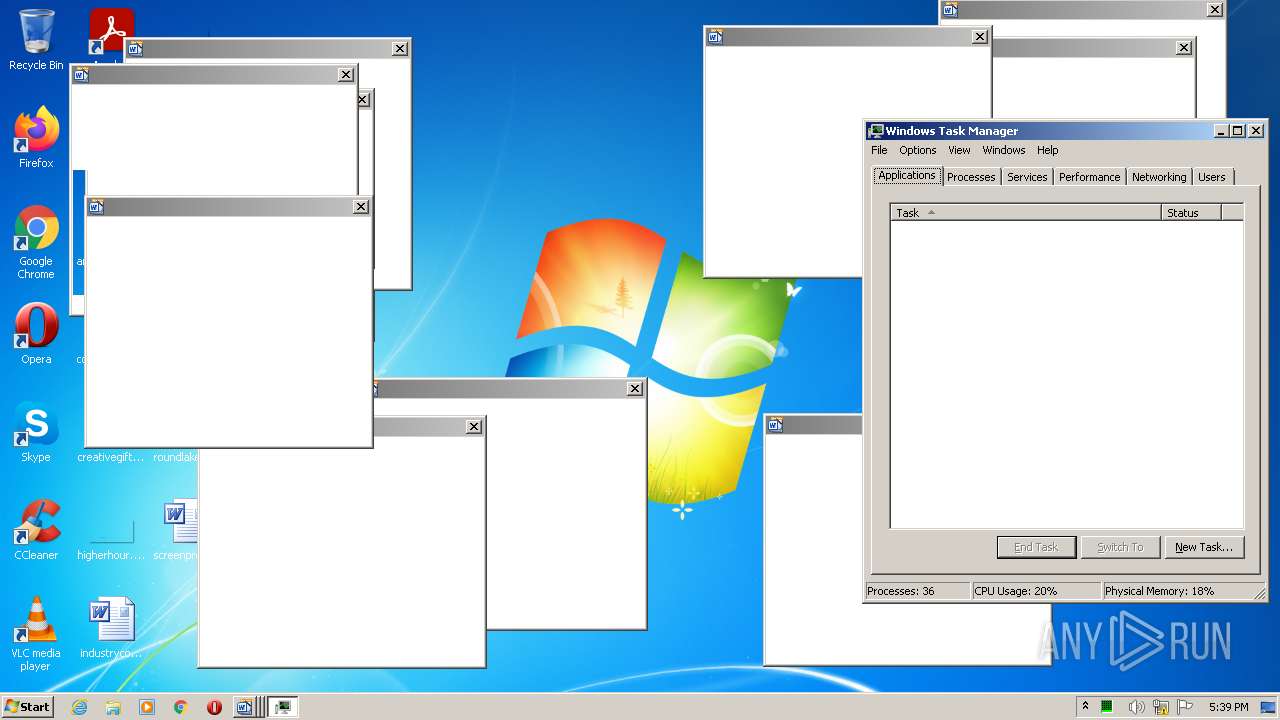Launch CCleaner desktop shortcut
The height and width of the screenshot is (720, 1280).
36,530
